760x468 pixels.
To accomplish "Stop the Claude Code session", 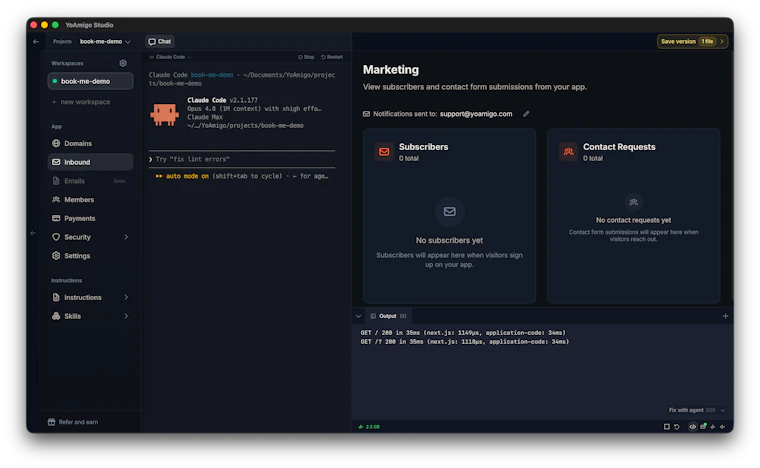I will click(x=306, y=57).
